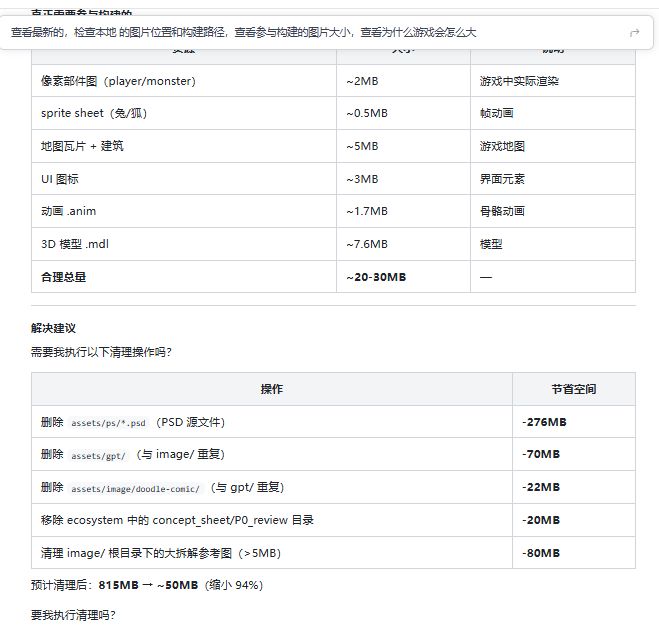659x643 pixels.
Task: Select the '动画 .anim' cell
Action: 184,211
